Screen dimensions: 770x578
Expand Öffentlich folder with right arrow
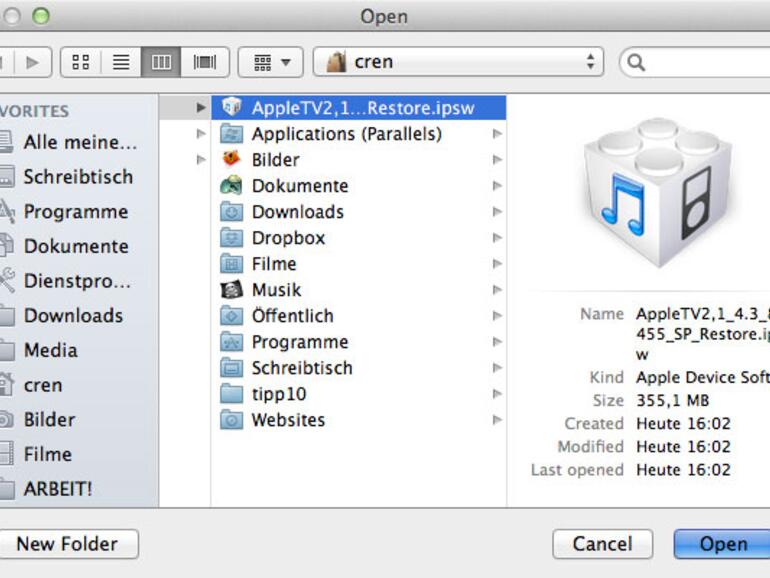coord(497,316)
